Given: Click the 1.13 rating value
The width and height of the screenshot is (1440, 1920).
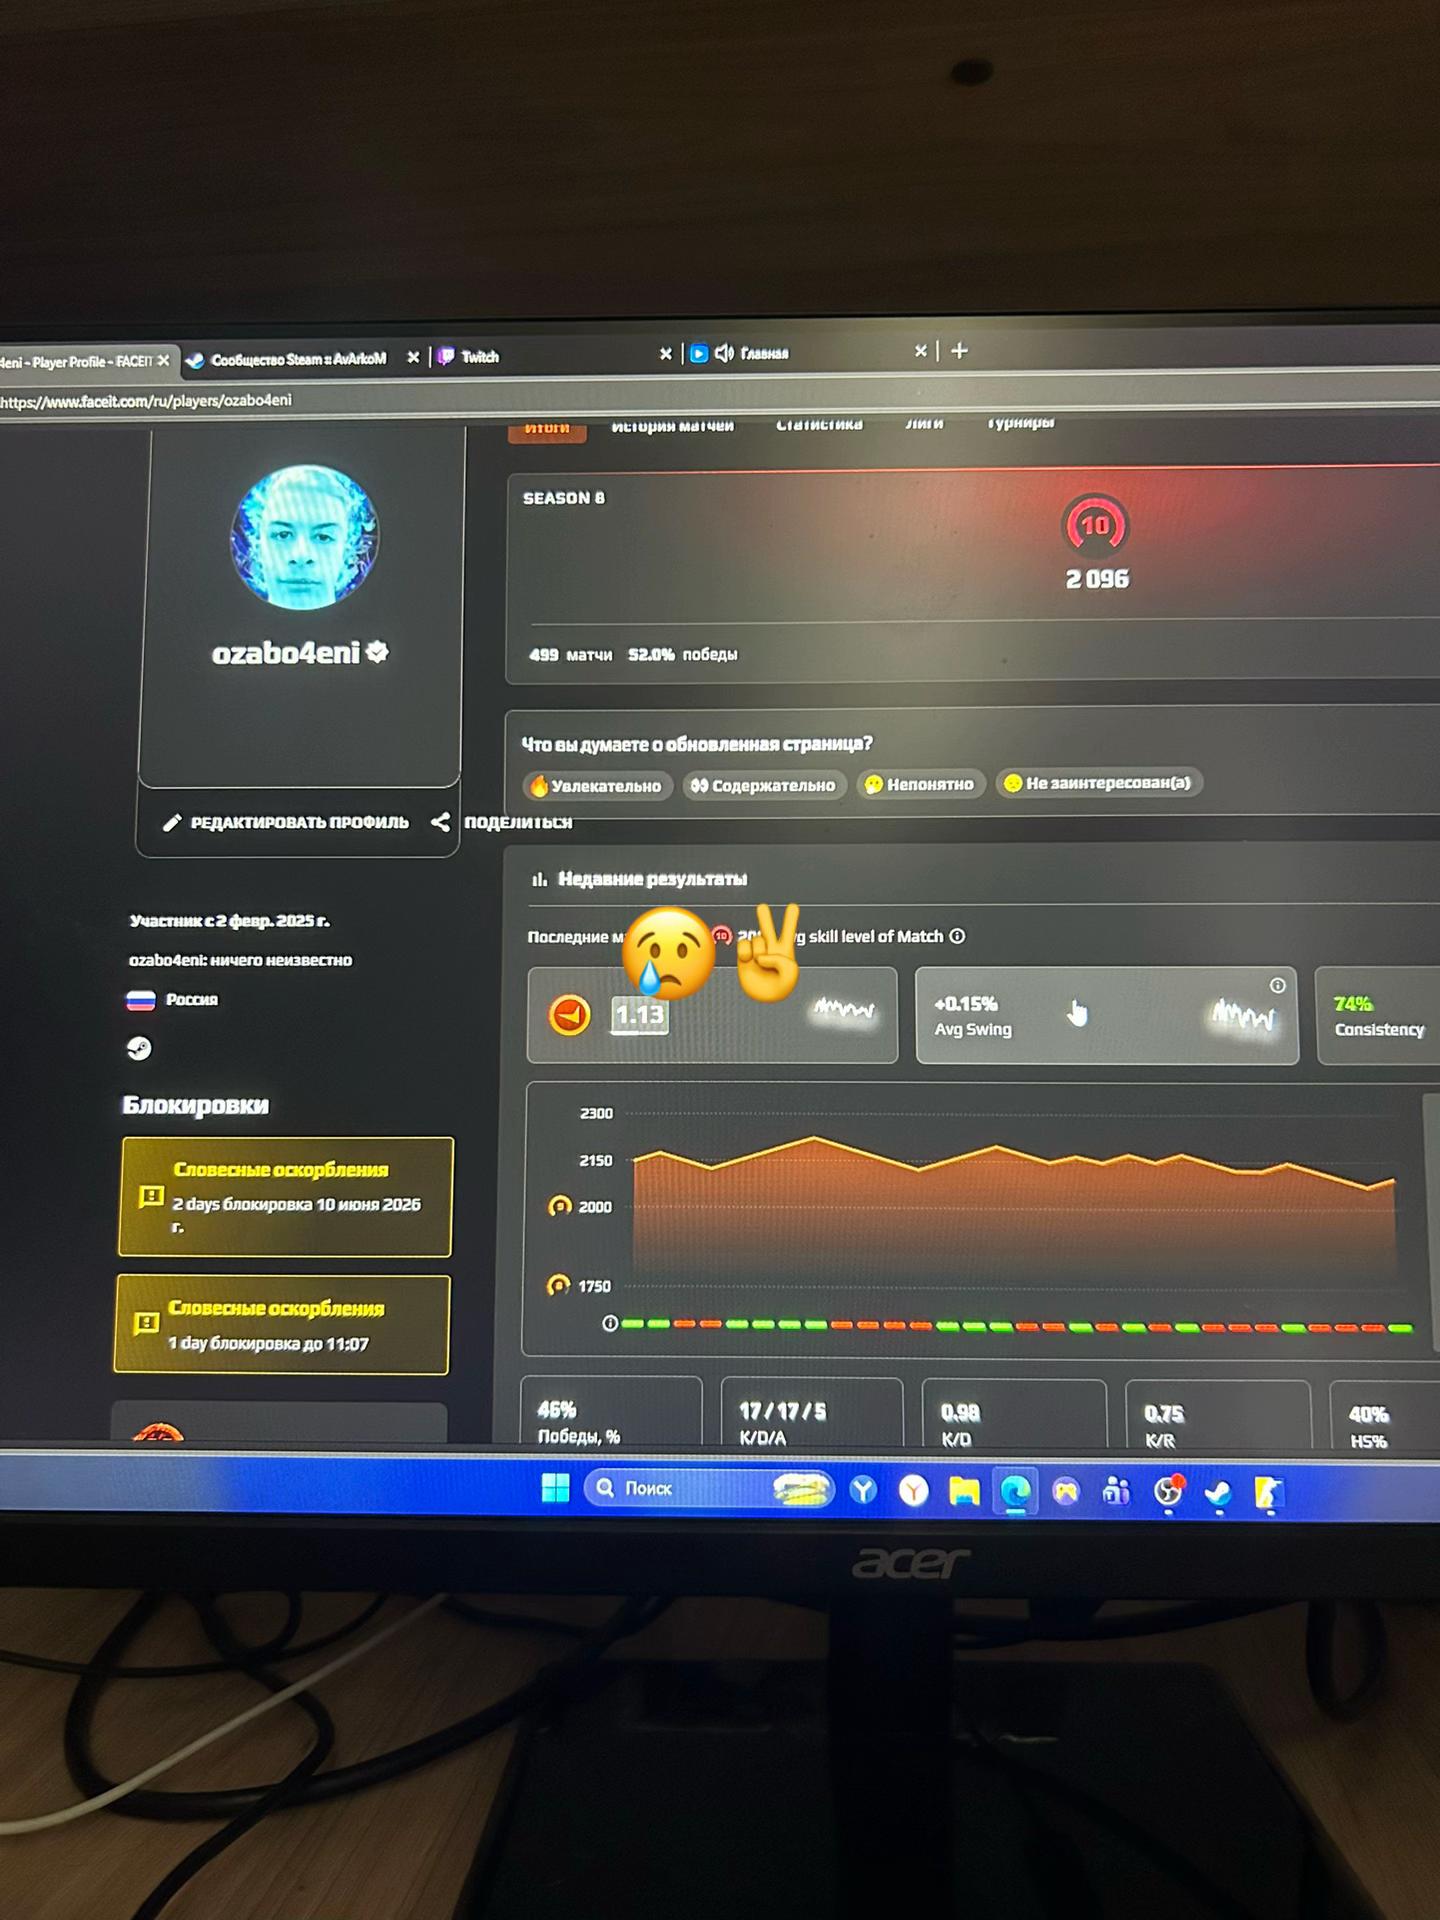Looking at the screenshot, I should pos(639,1015).
